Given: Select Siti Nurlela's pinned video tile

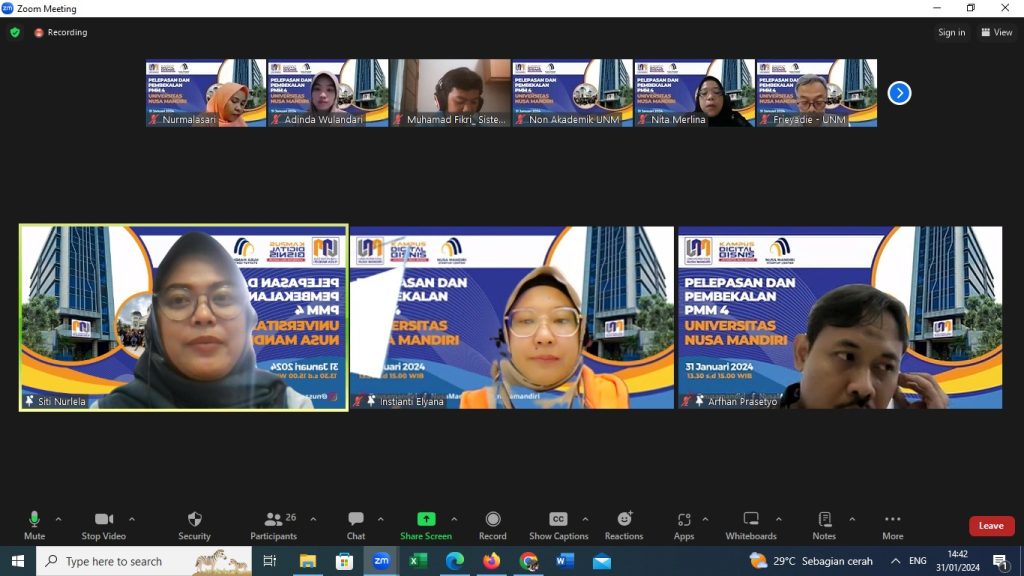Looking at the screenshot, I should (184, 317).
